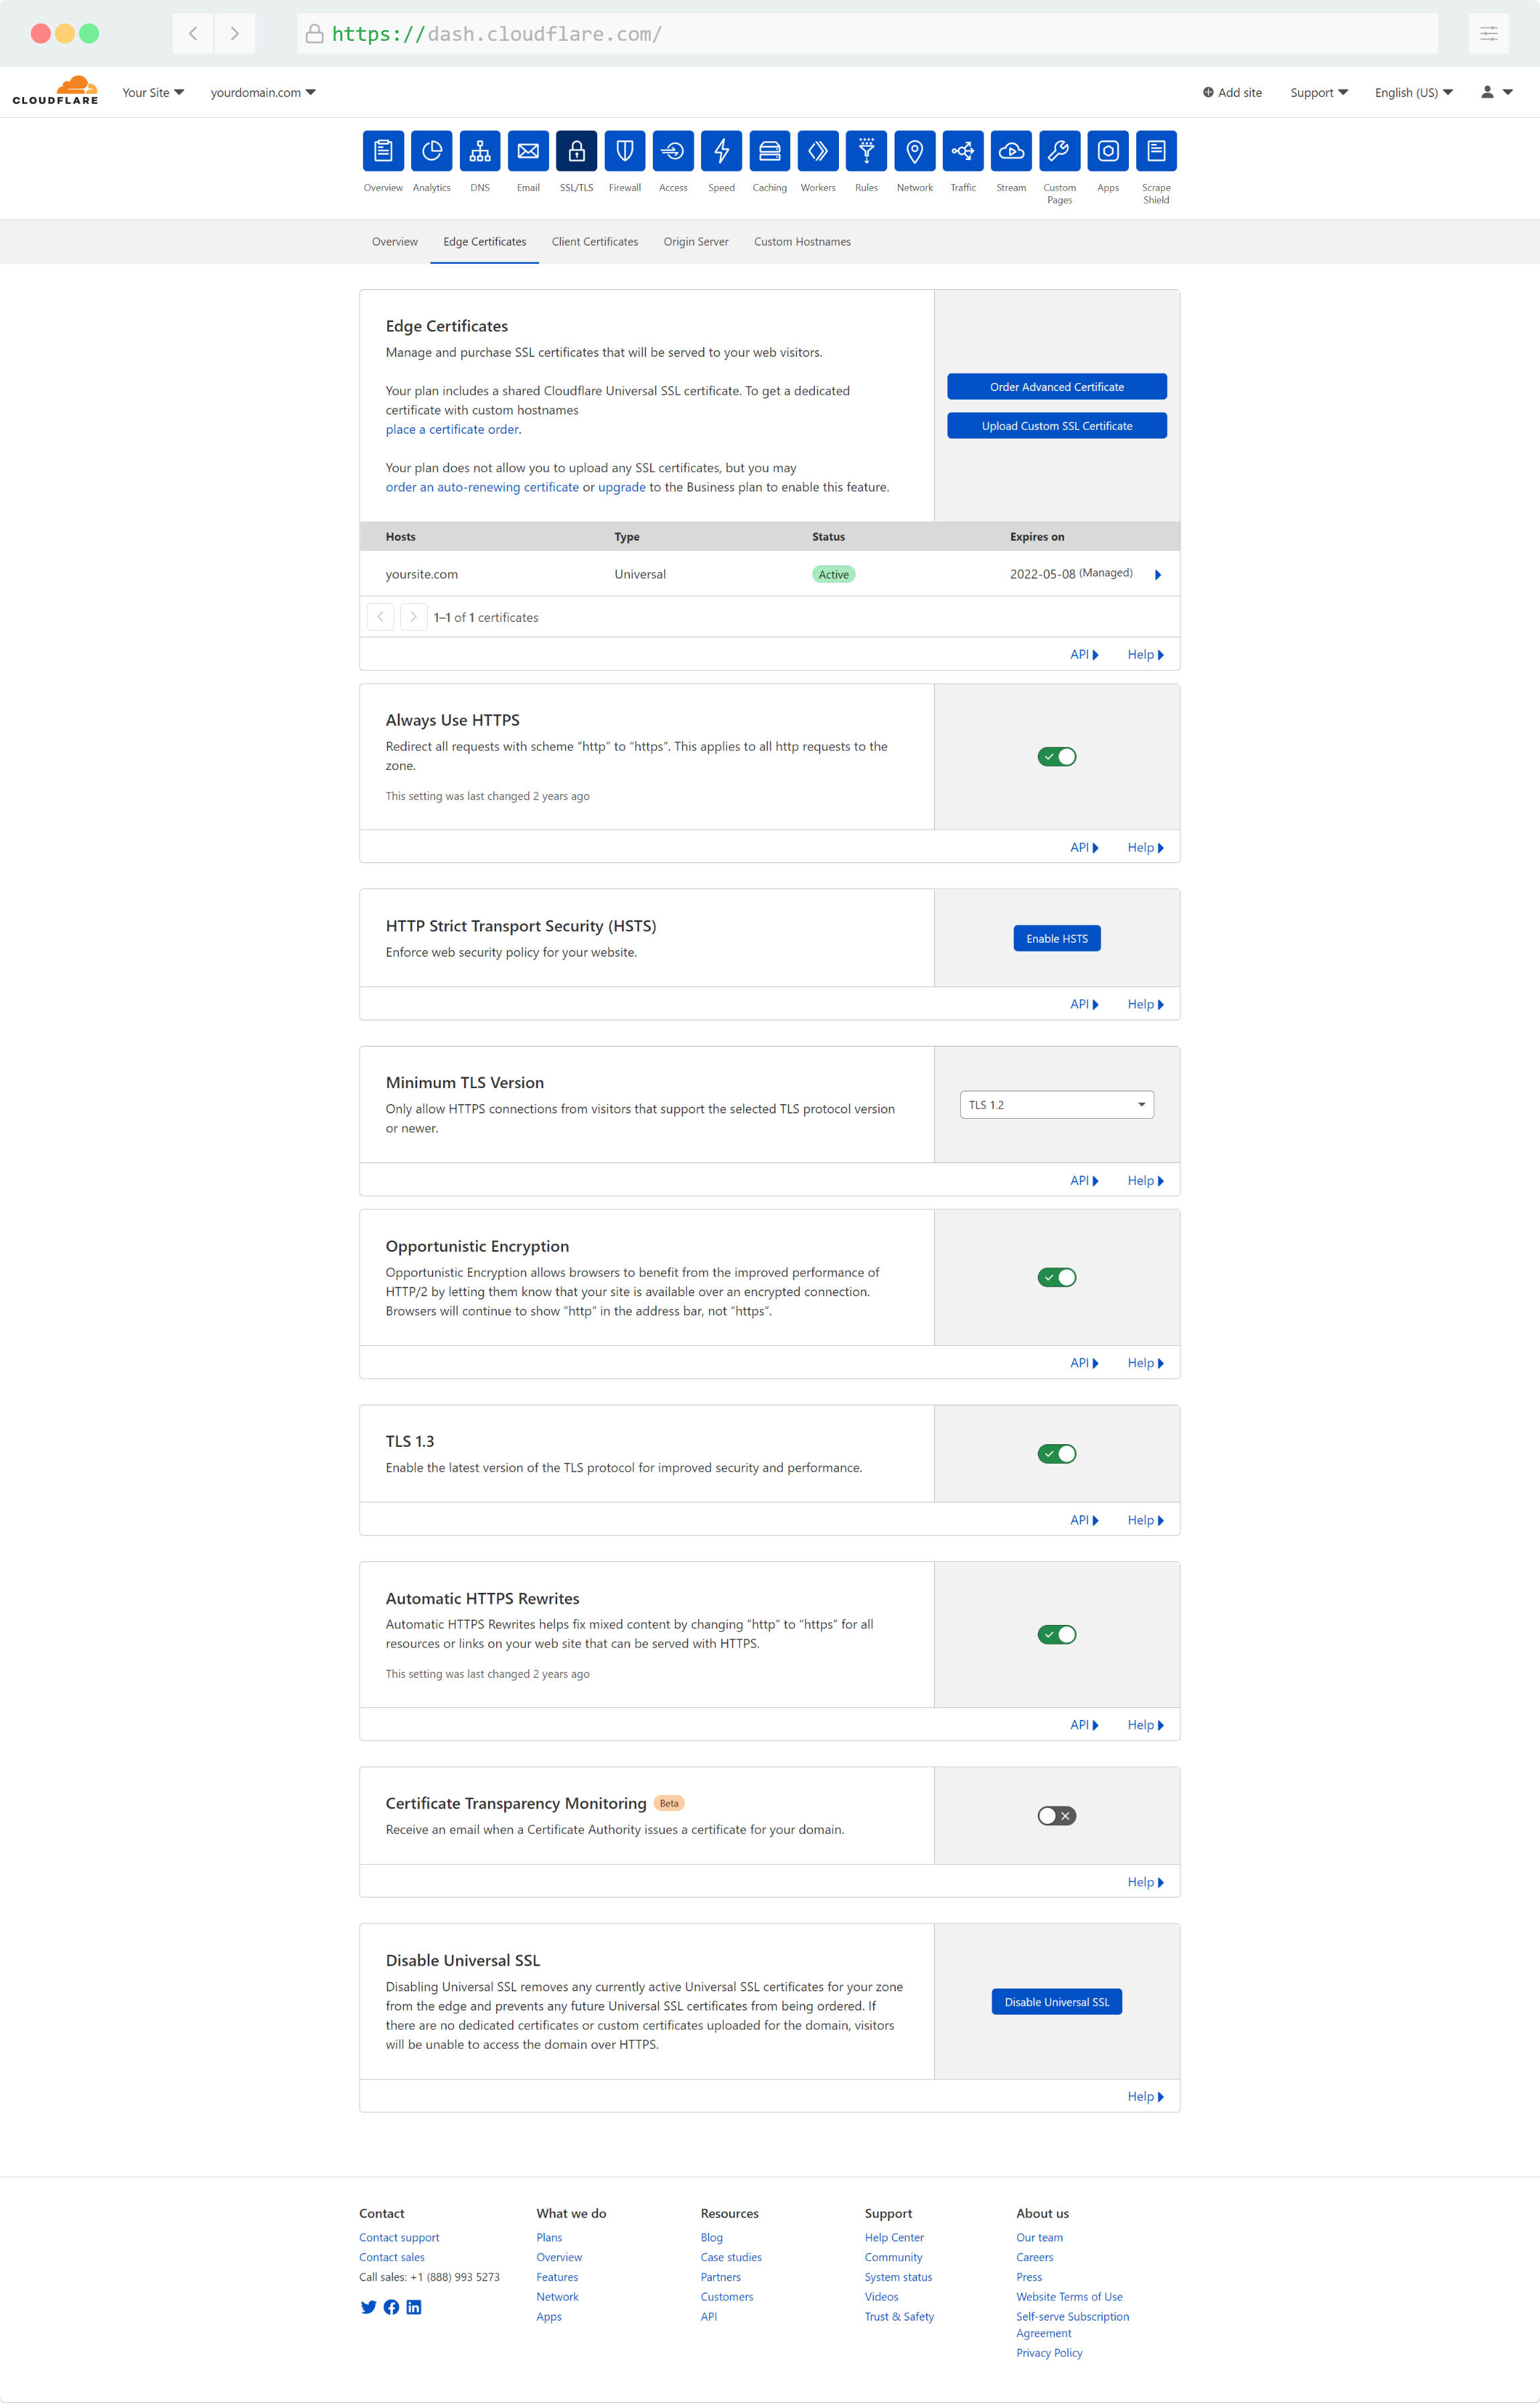
Task: Open Contact support footer link
Action: pos(399,2238)
